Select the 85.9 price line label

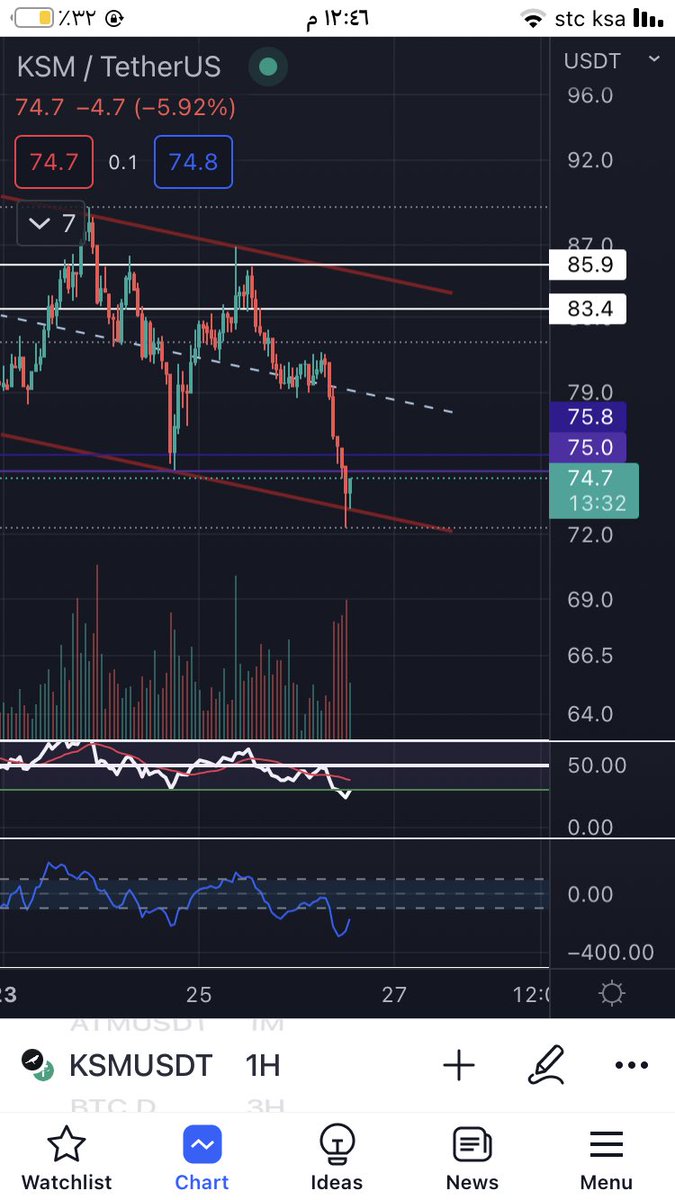590,265
